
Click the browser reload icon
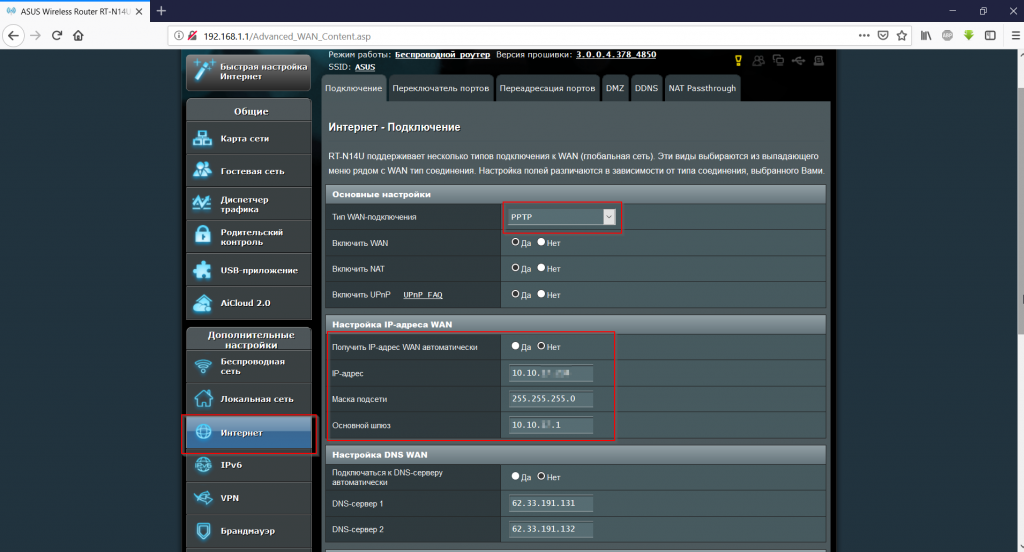tap(57, 36)
